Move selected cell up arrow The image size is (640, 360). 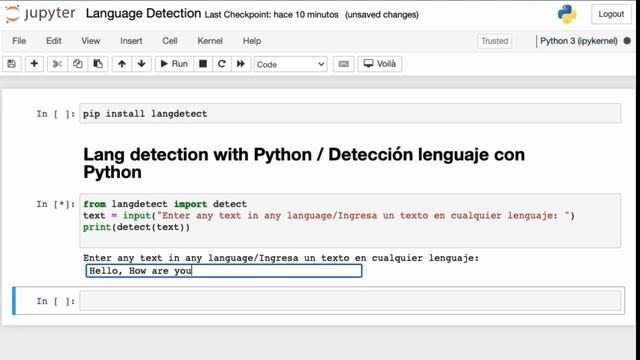[122, 64]
